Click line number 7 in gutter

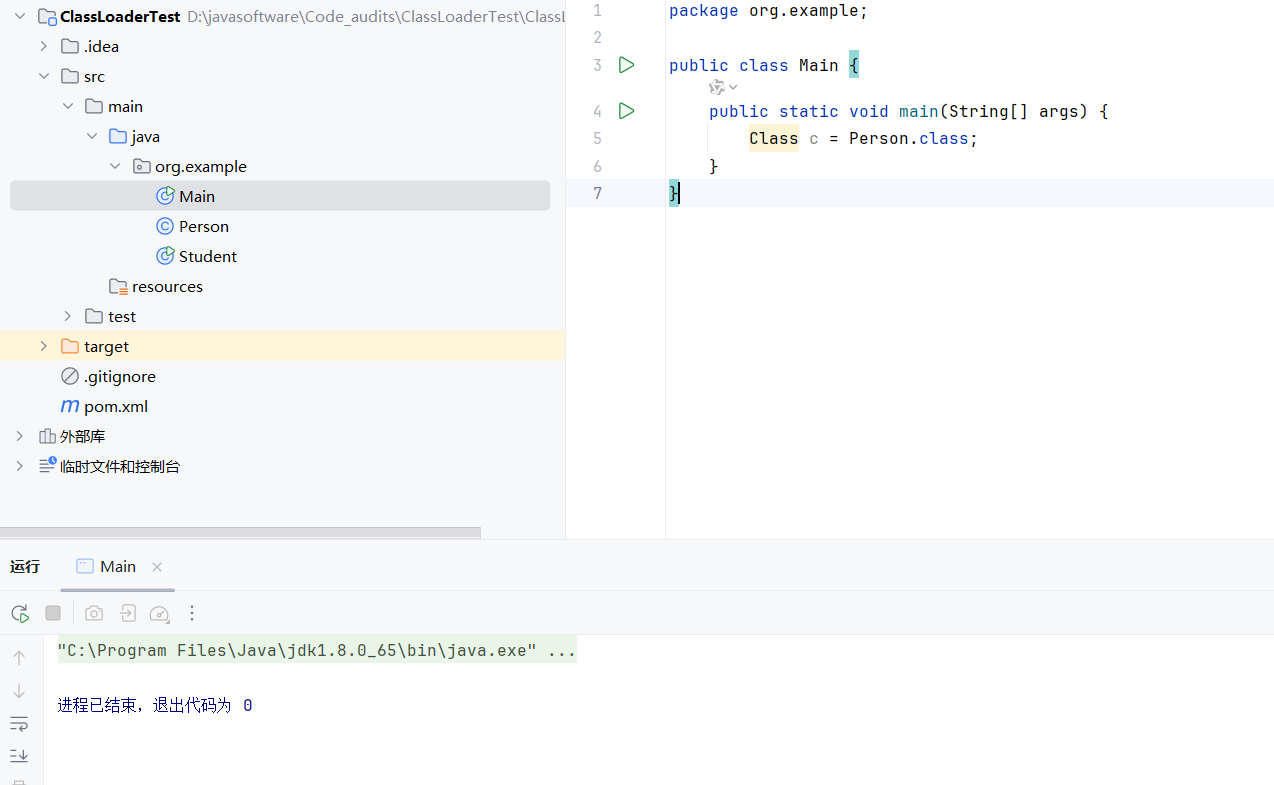[597, 193]
